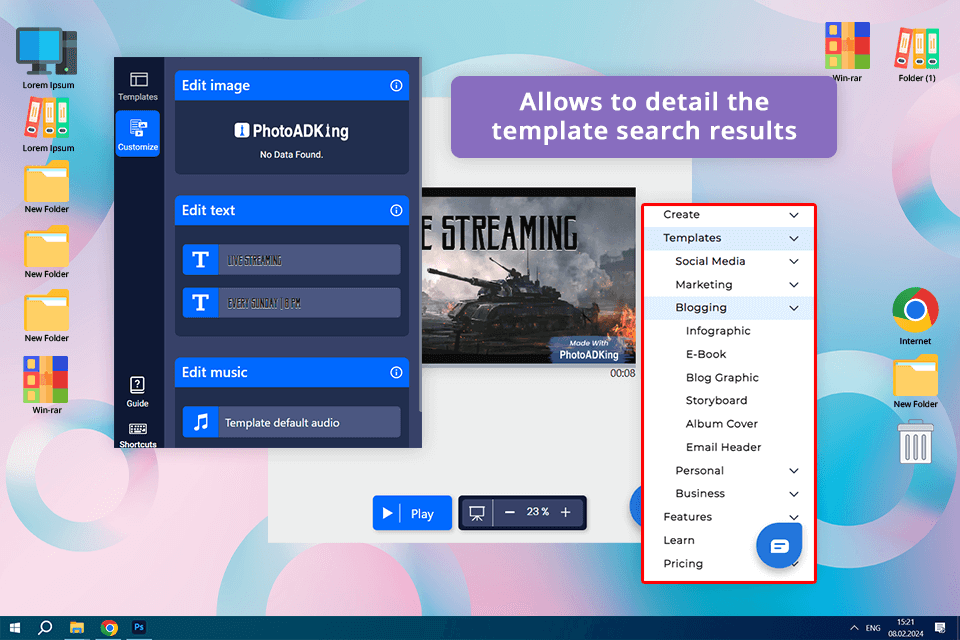Click the Edit music panel header
Viewport: 960px width, 640px height.
(291, 372)
